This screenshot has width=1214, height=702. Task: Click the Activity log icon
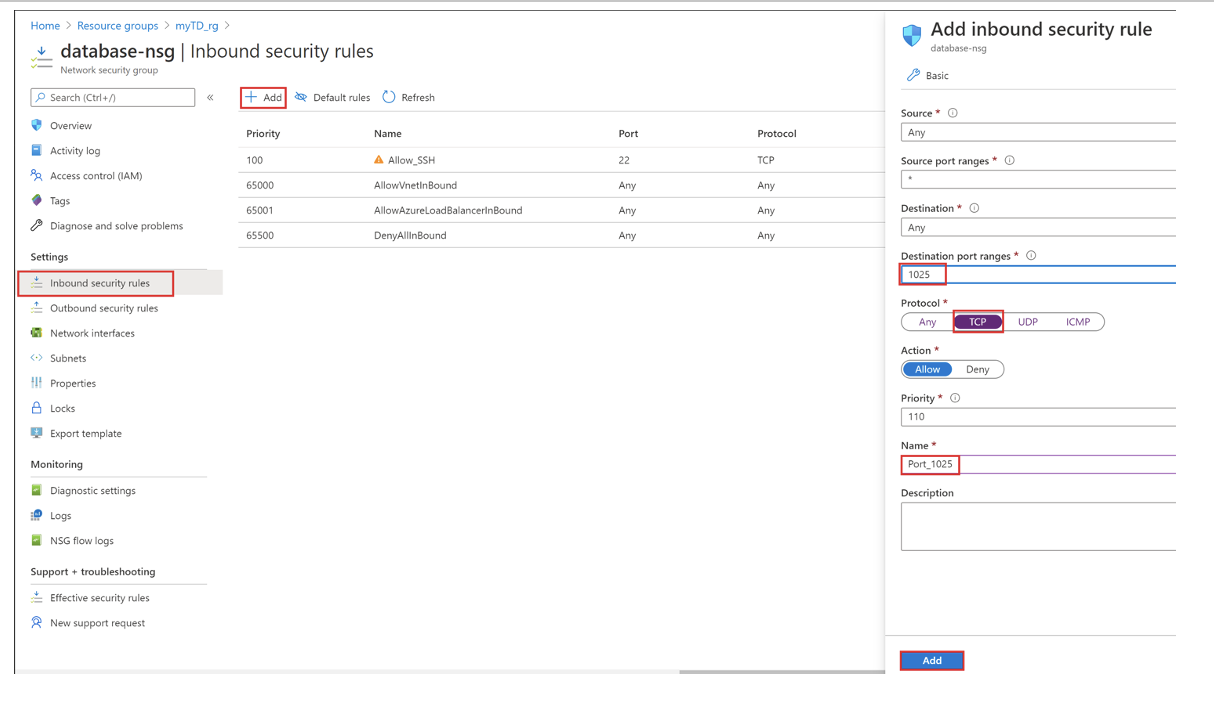pos(37,150)
